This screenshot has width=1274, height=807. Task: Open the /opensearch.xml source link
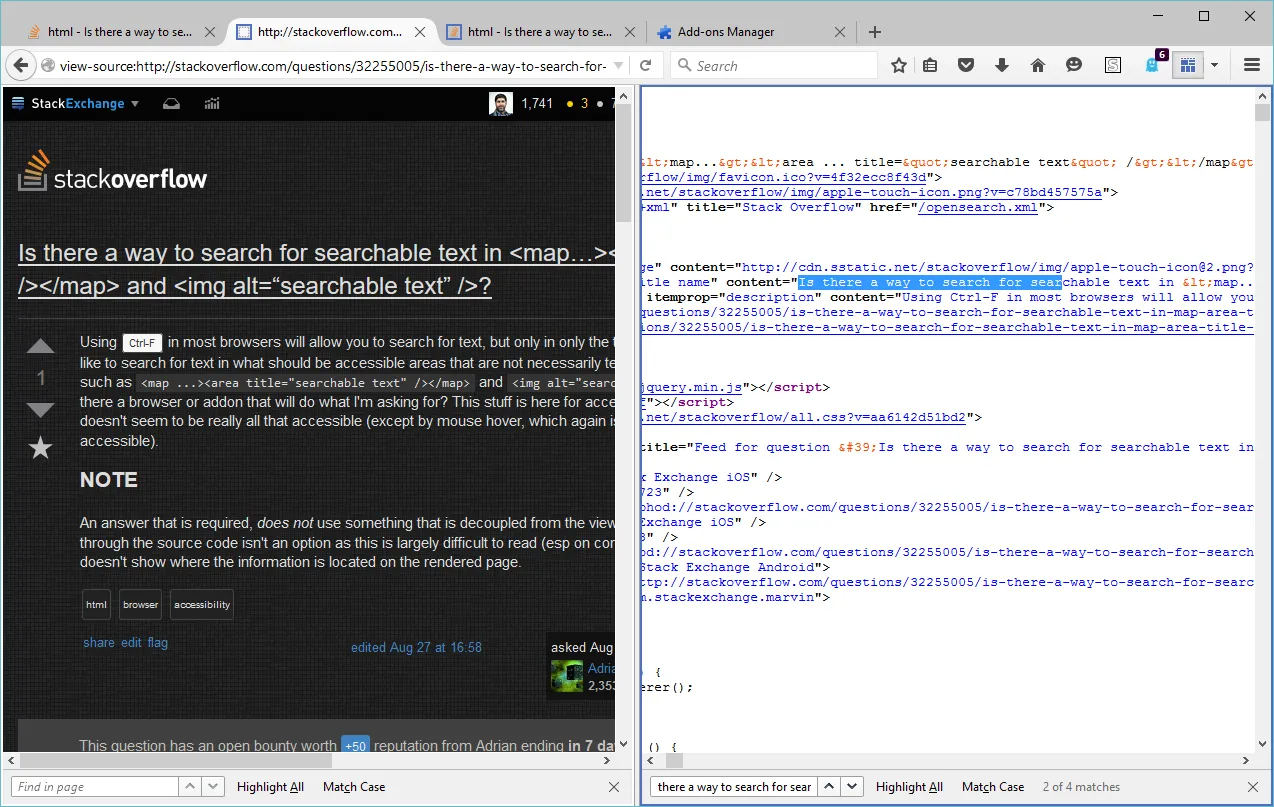978,208
